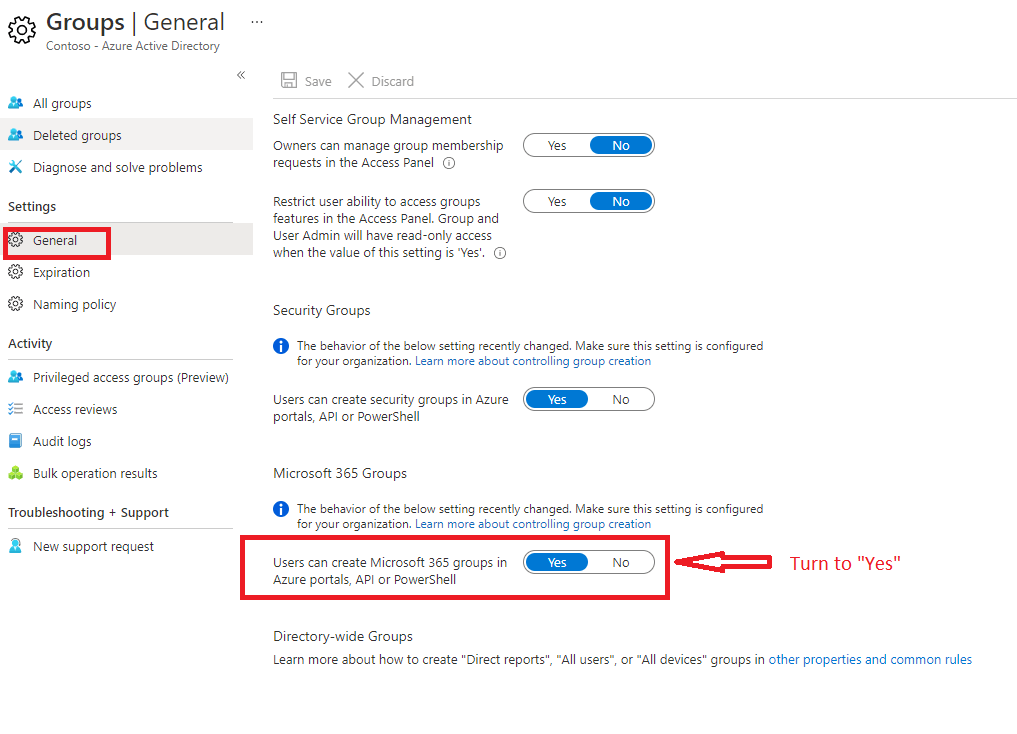Click the Security Groups heading
This screenshot has width=1017, height=734.
(321, 311)
